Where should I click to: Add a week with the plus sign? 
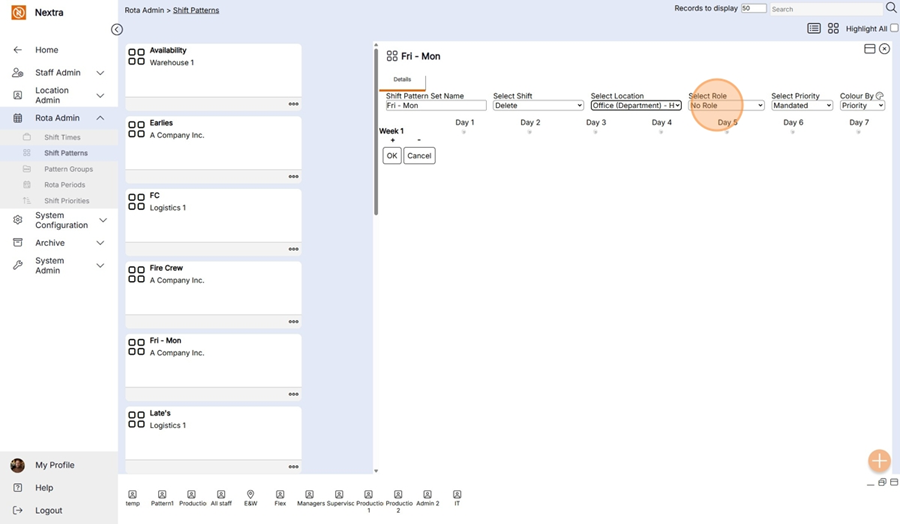click(x=393, y=141)
